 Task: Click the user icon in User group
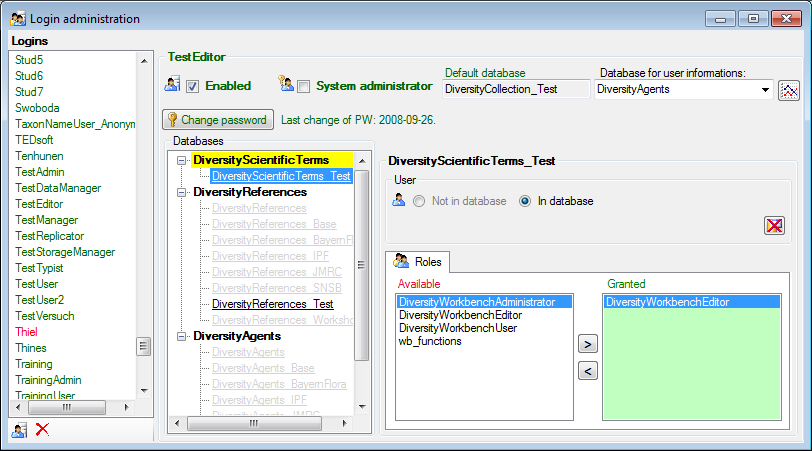coord(399,200)
